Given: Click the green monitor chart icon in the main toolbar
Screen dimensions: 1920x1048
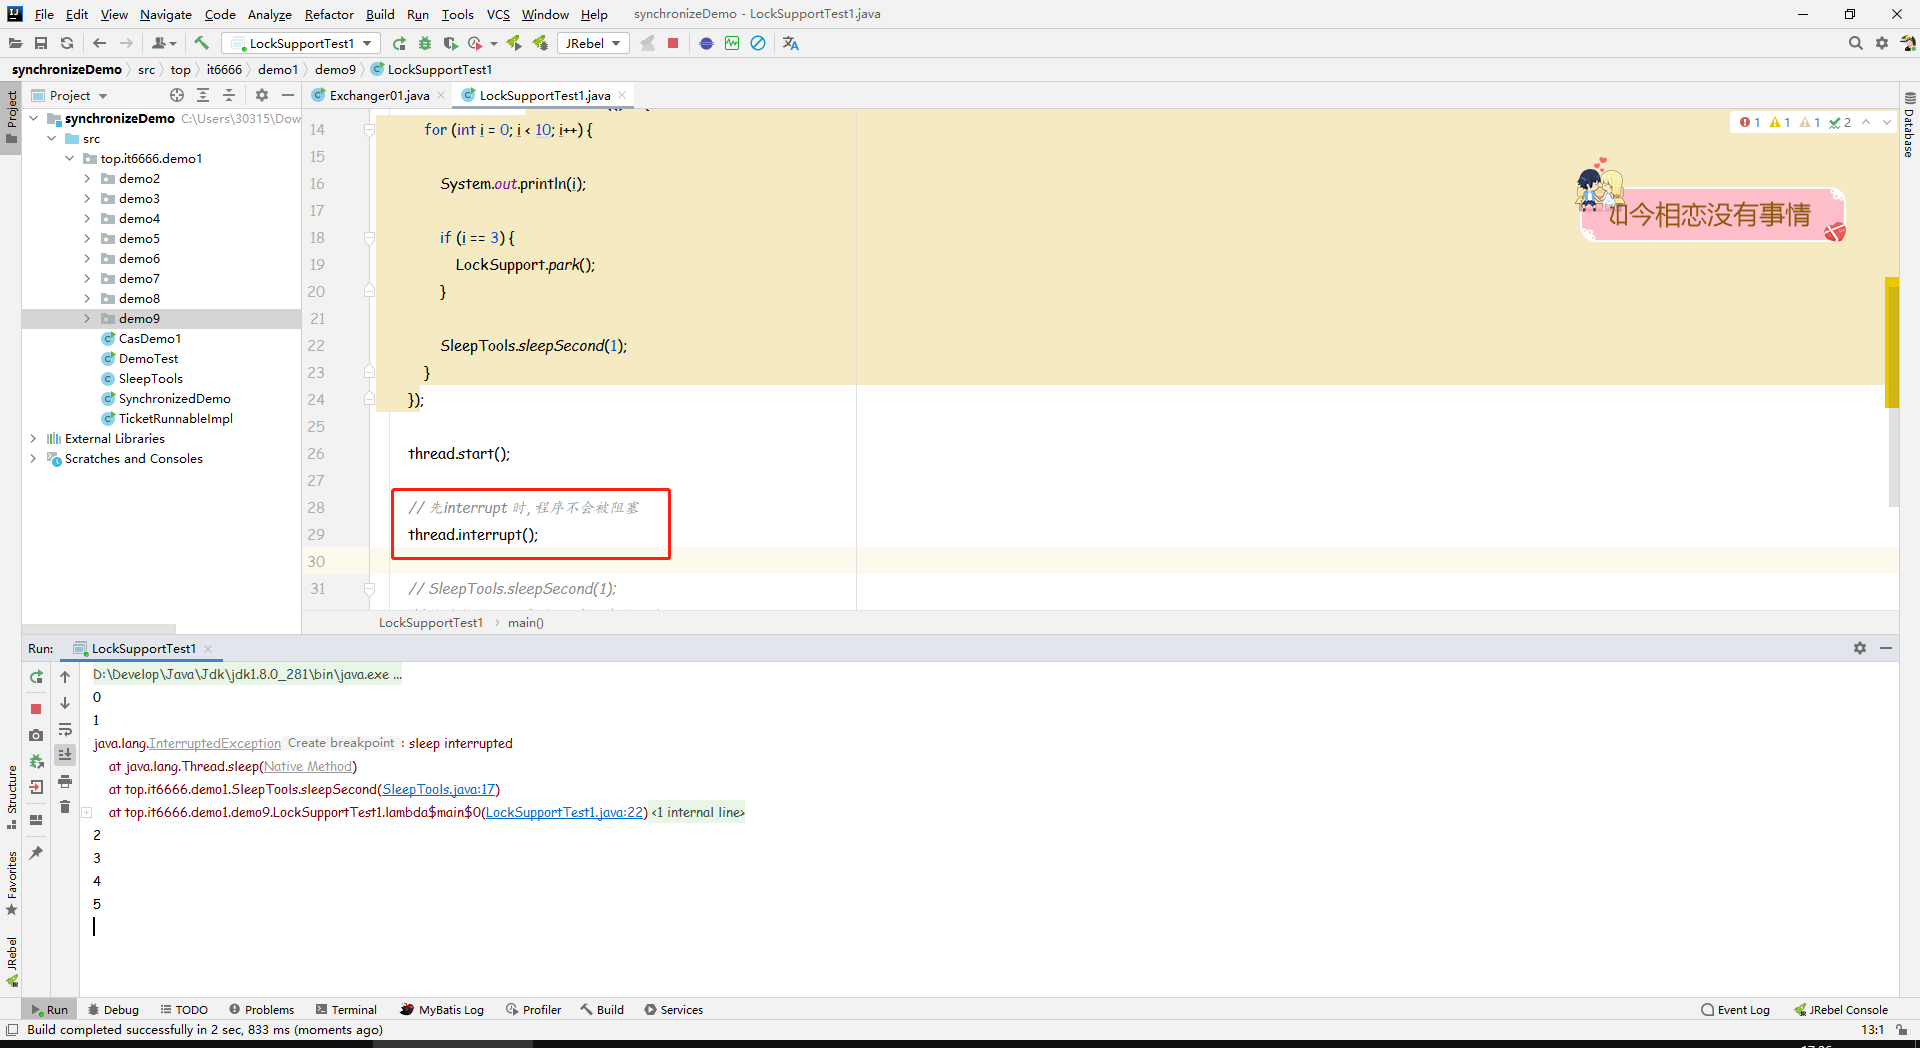Looking at the screenshot, I should pos(732,43).
